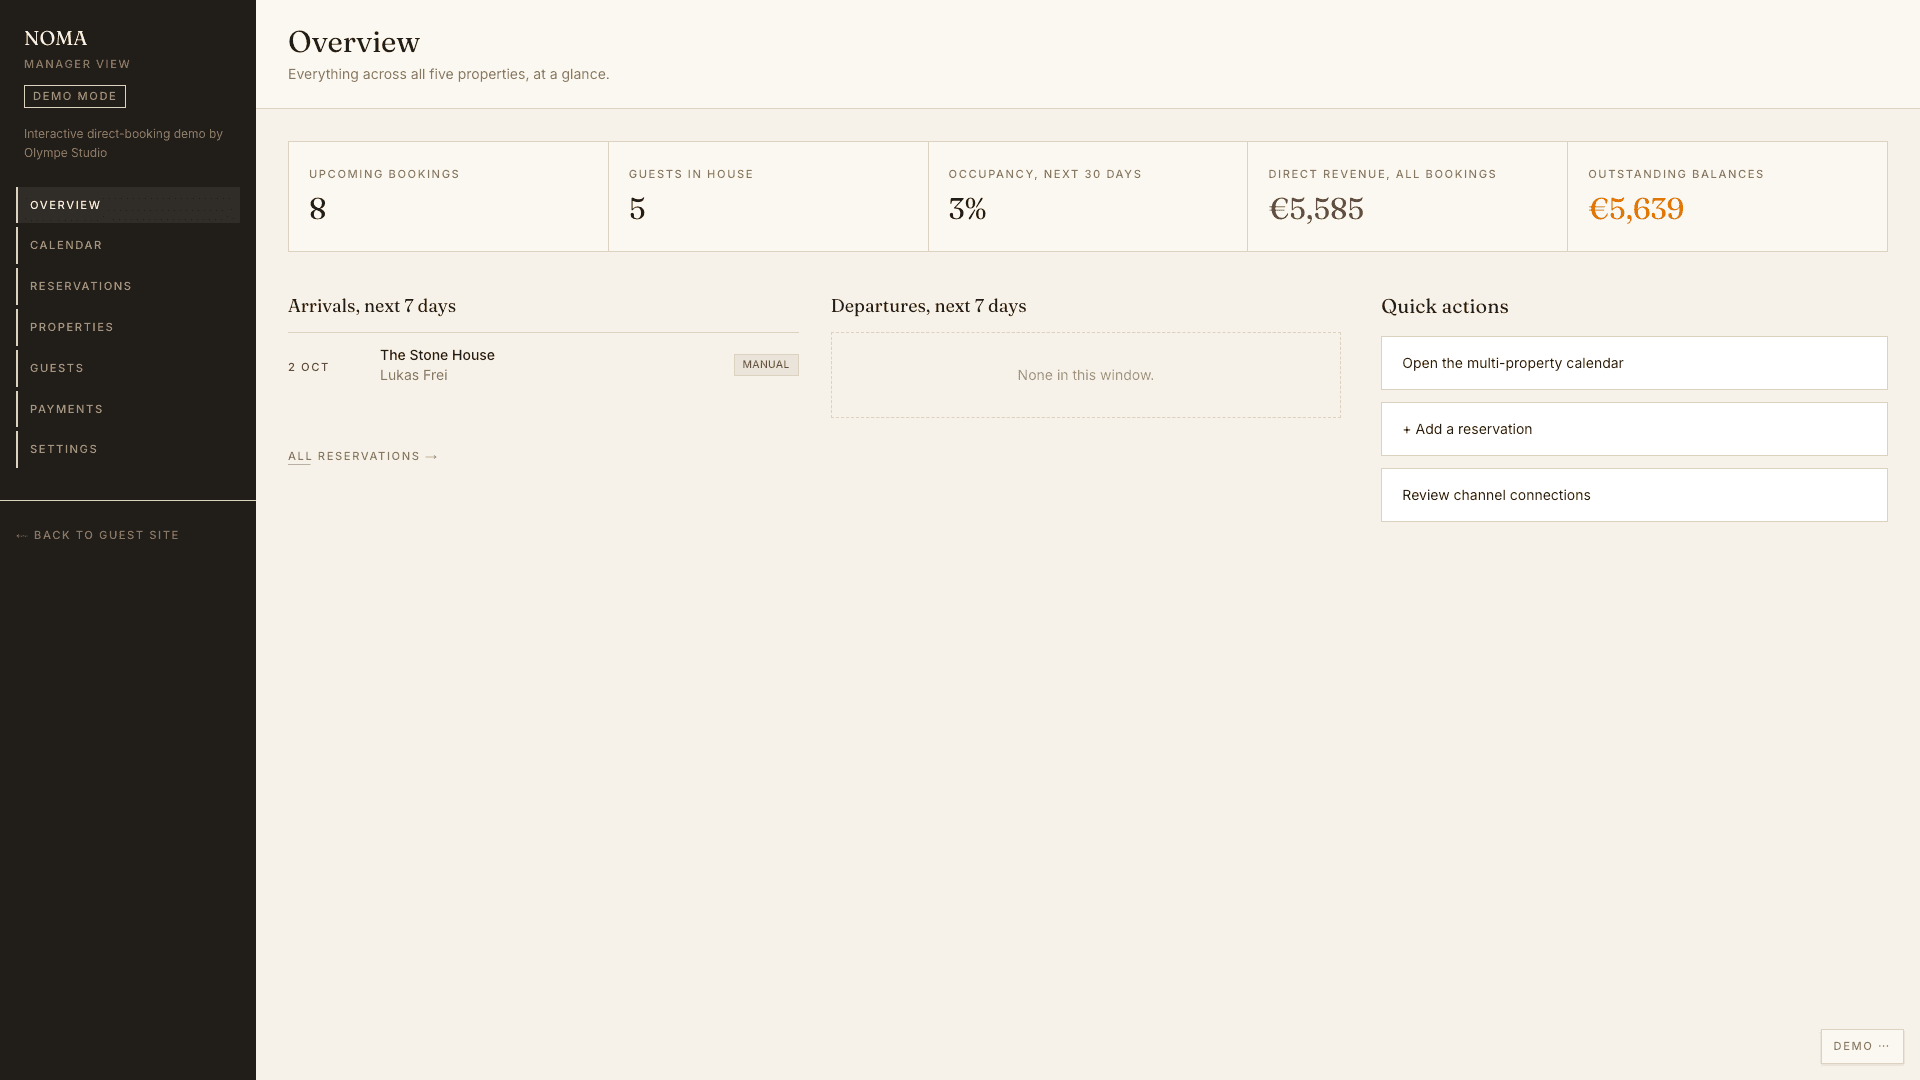Open the Demo menu button
Viewport: 1920px width, 1080px height.
pos(1862,1046)
